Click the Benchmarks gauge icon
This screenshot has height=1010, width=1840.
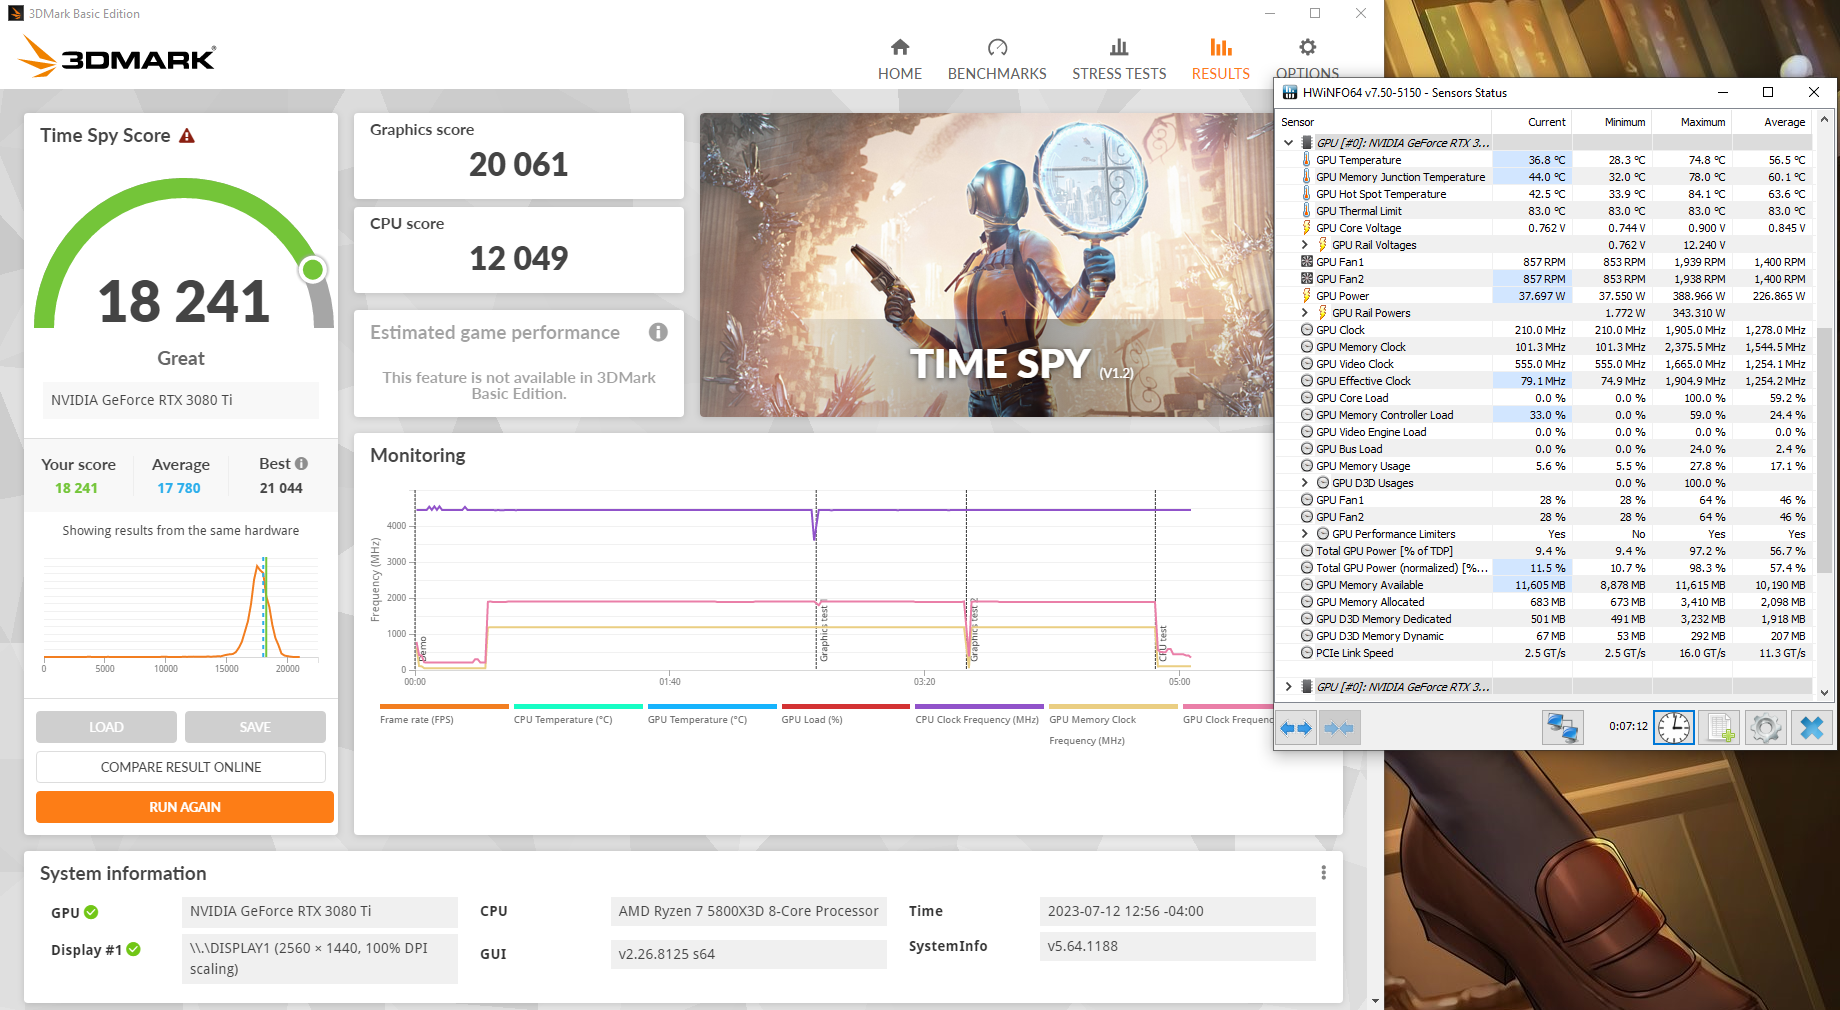(997, 47)
